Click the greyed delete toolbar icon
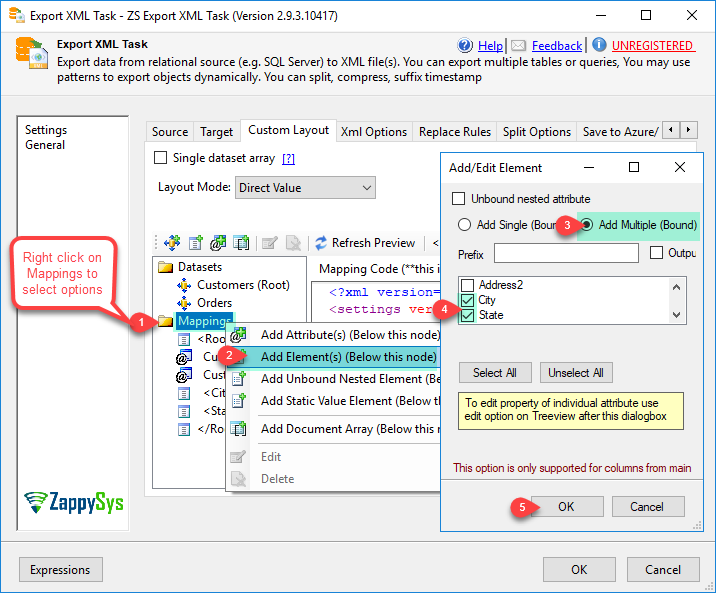716x593 pixels. (x=293, y=242)
